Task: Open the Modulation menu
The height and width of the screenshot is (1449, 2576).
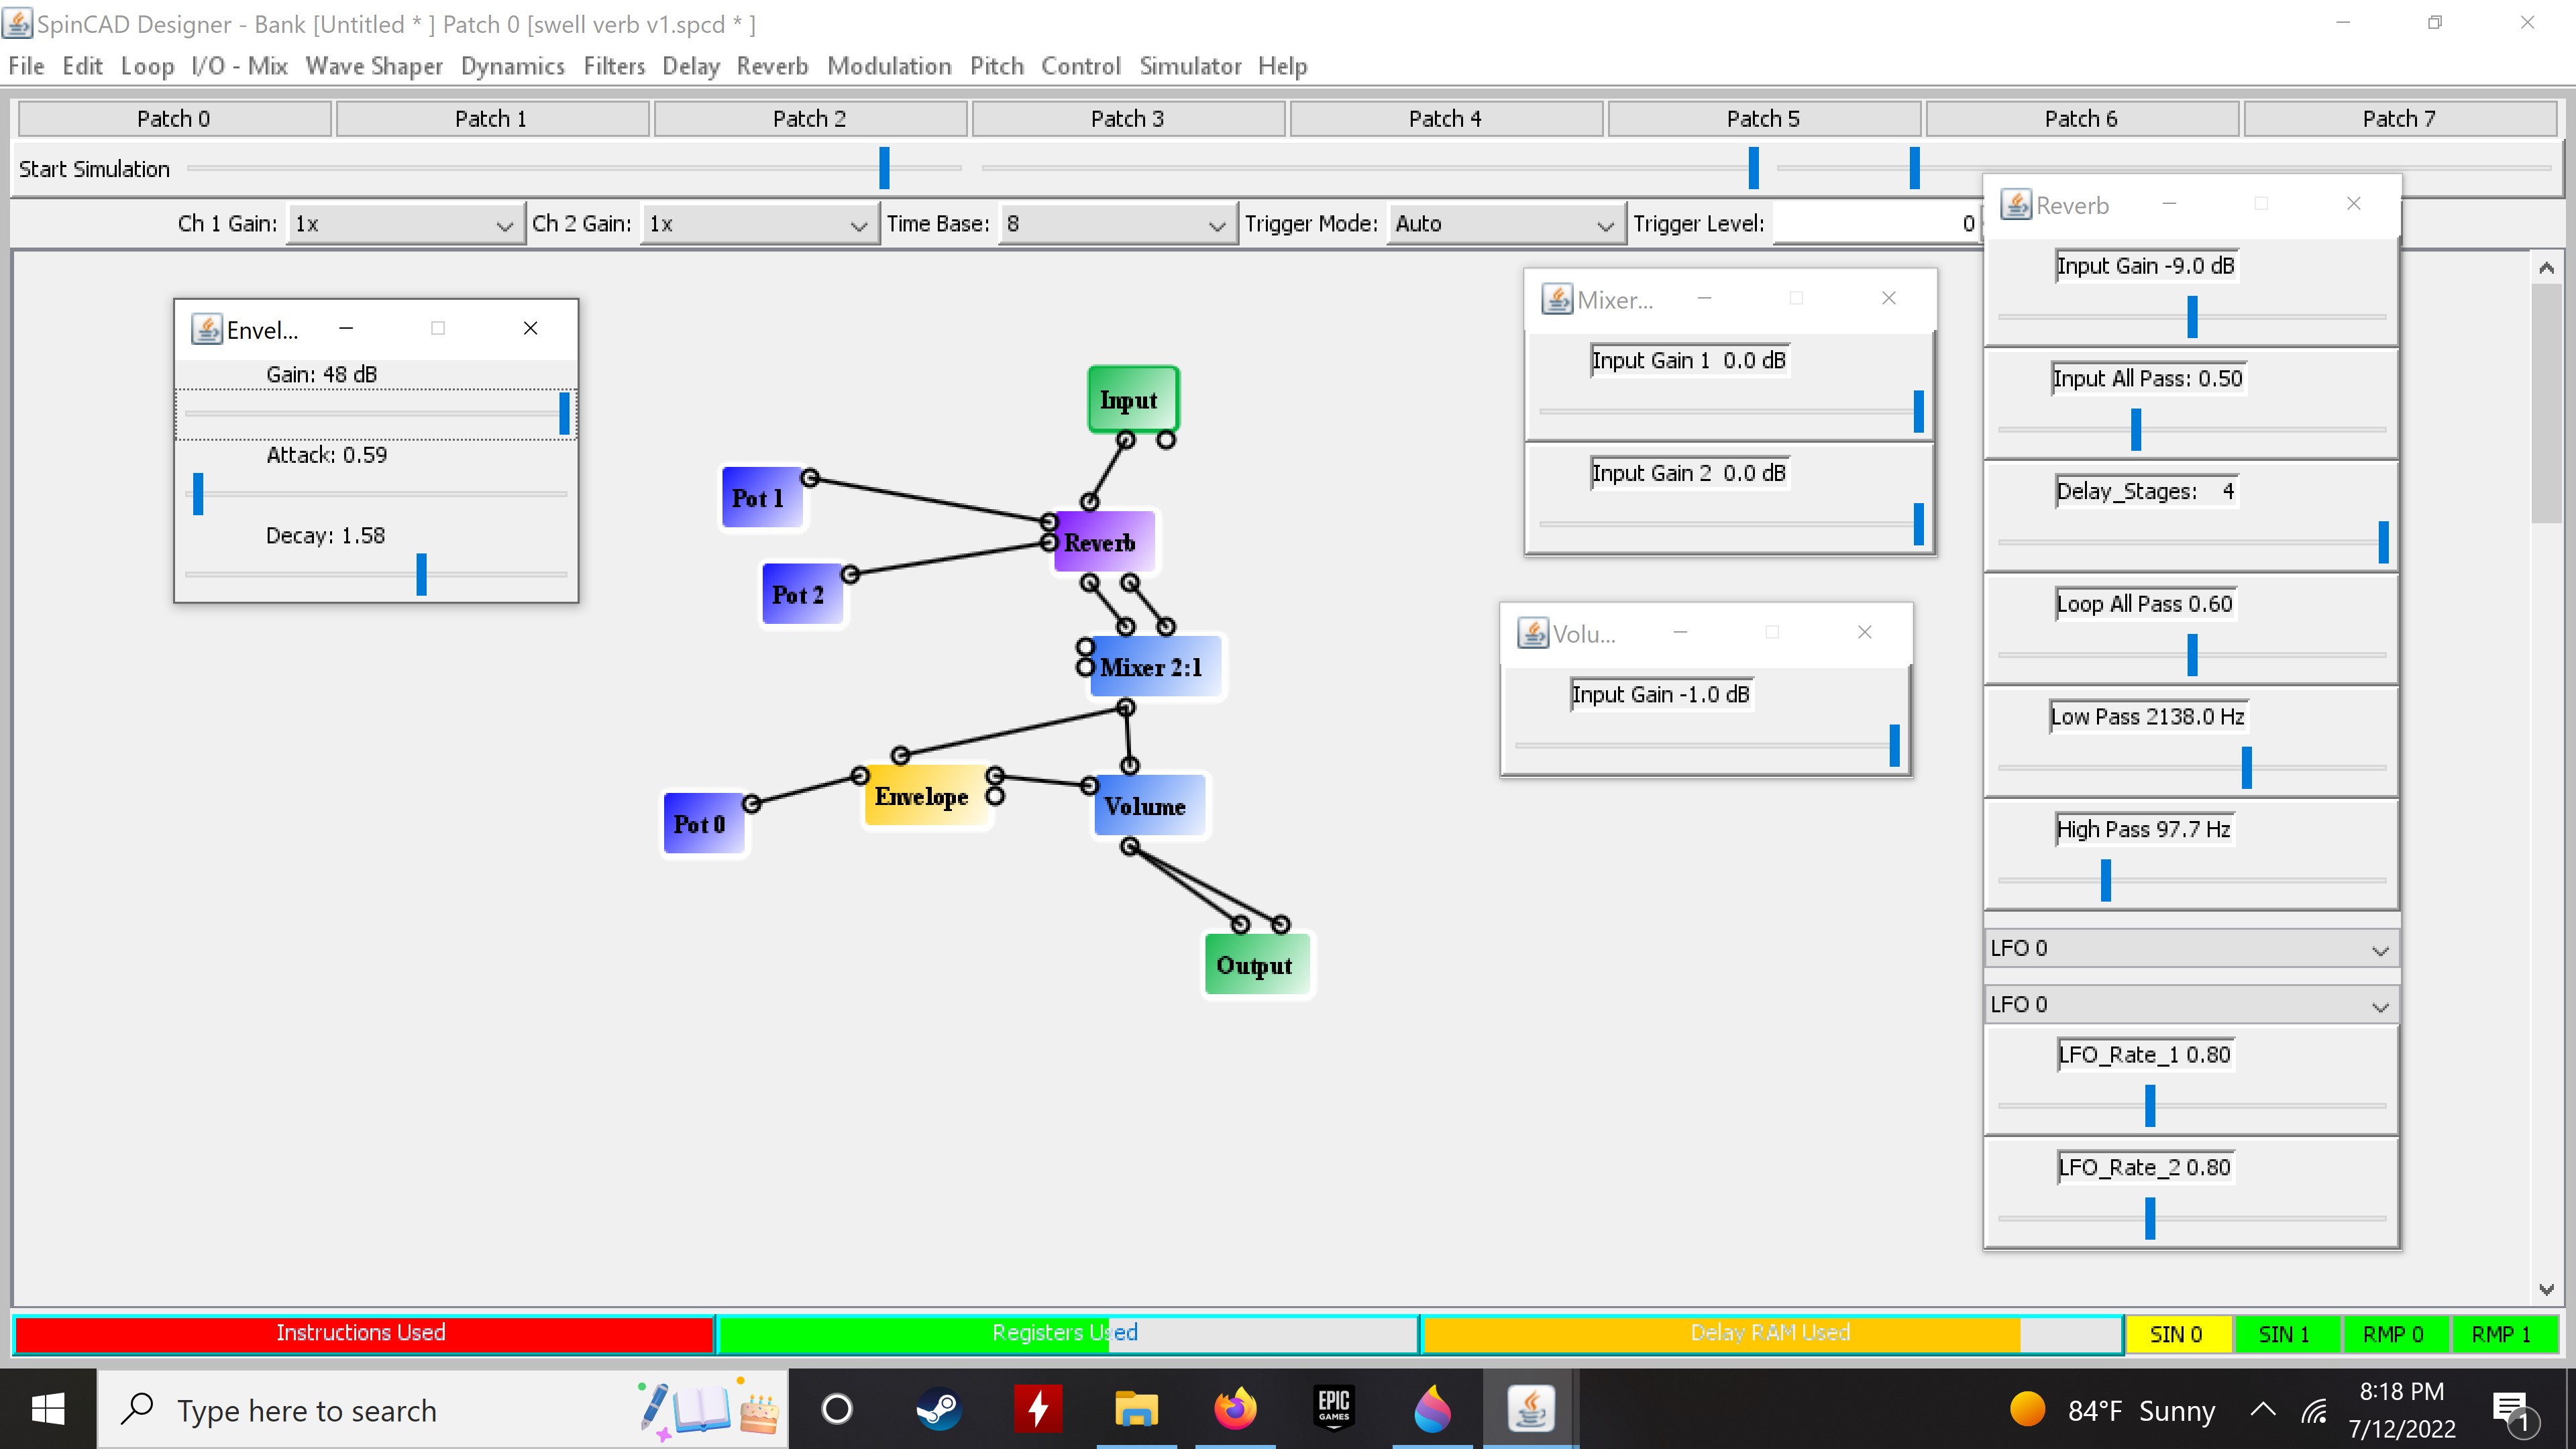Action: coord(888,66)
